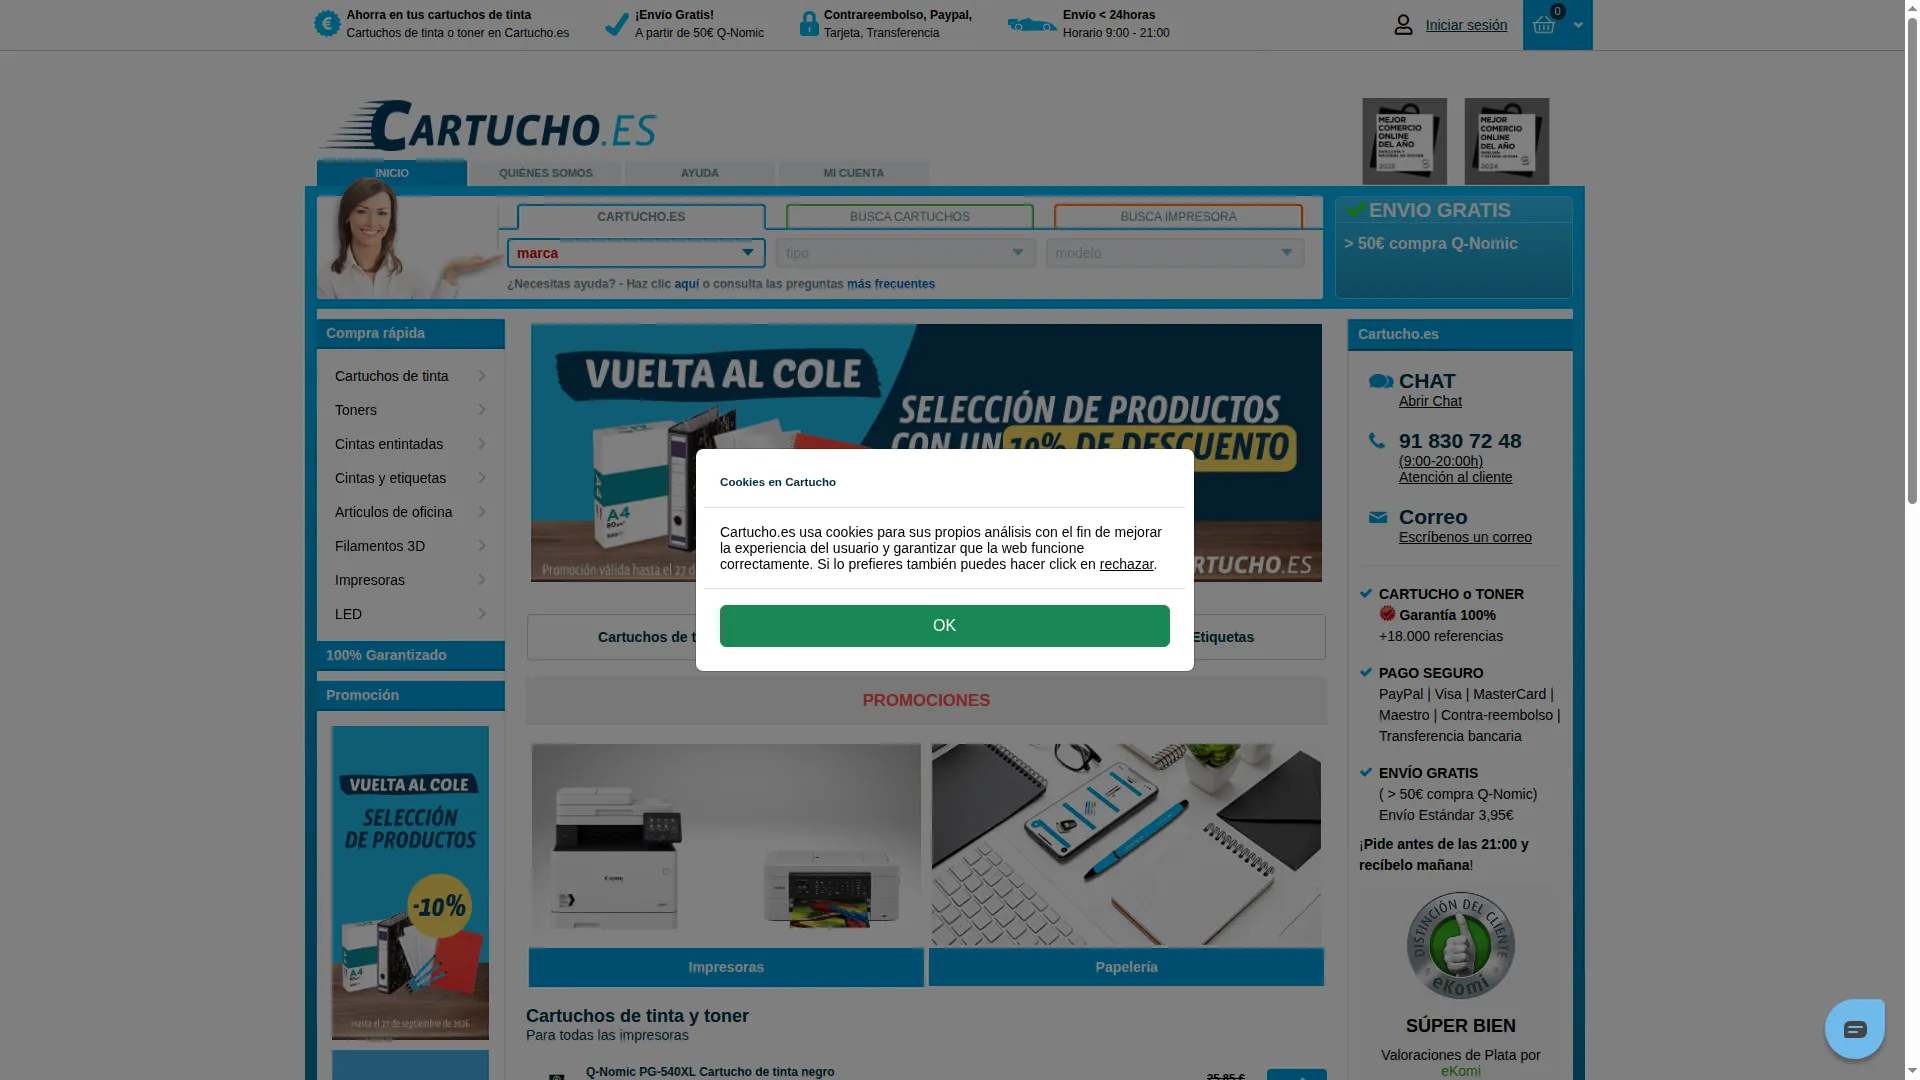The width and height of the screenshot is (1920, 1080).
Task: Click the blue checkmark beside ¡Envío Gratis!
Action: pos(617,24)
